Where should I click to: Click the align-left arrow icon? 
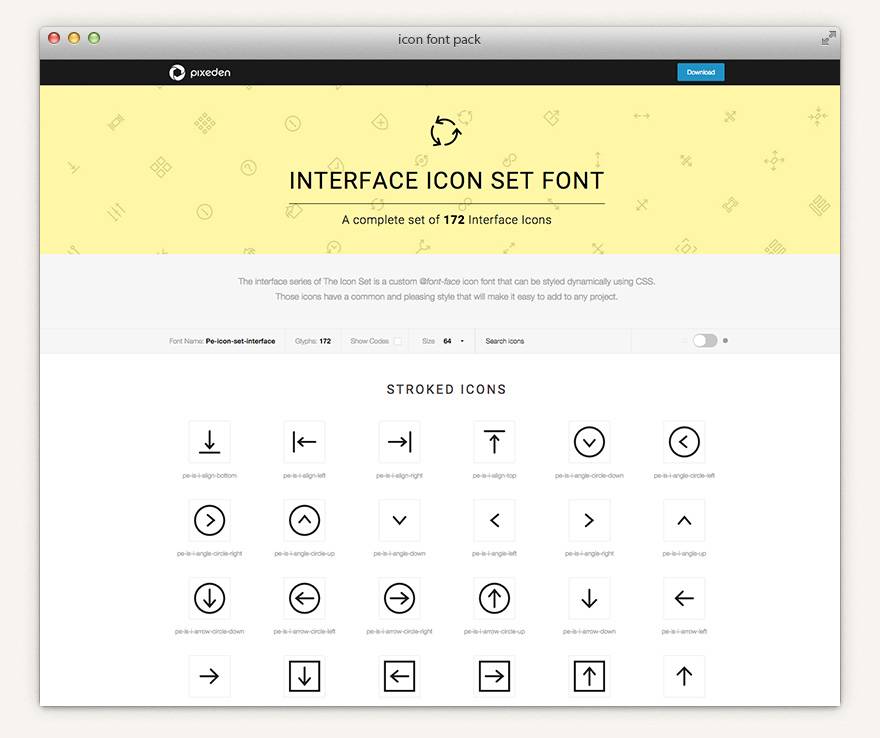[304, 442]
